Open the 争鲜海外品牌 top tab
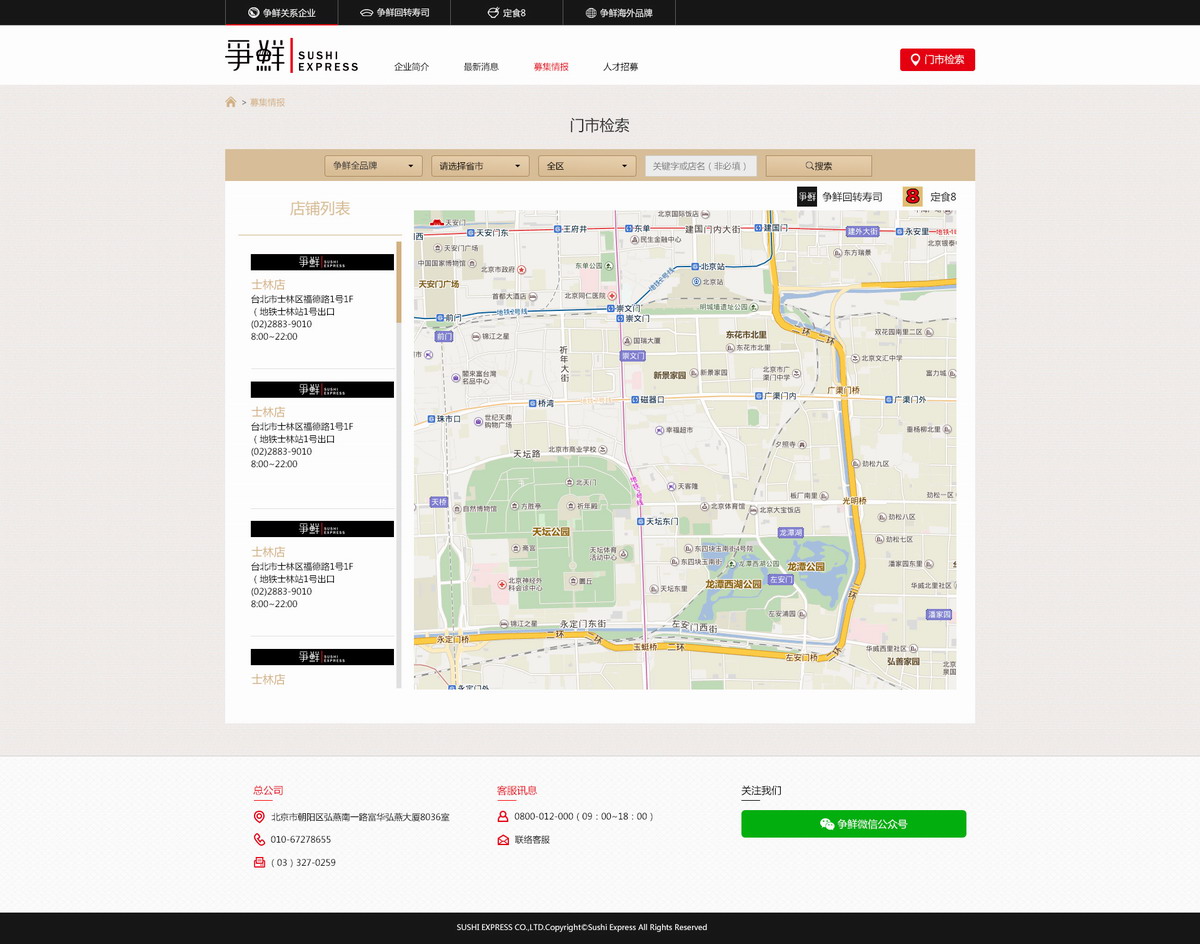The width and height of the screenshot is (1200, 944). click(619, 13)
